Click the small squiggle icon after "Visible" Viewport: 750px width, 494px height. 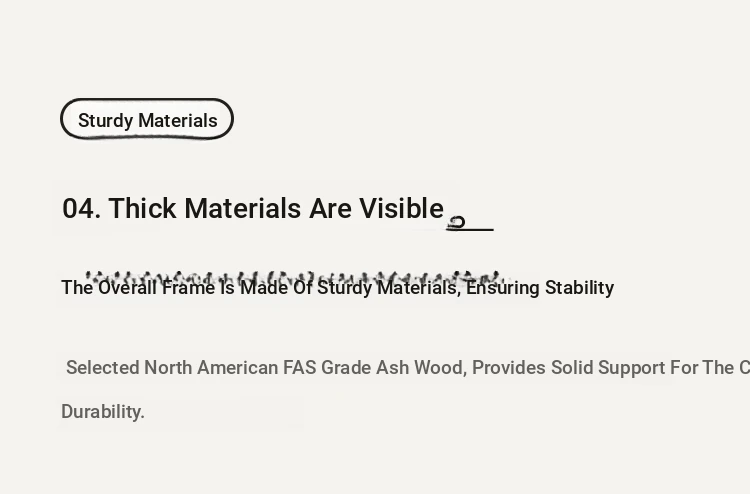tap(456, 223)
